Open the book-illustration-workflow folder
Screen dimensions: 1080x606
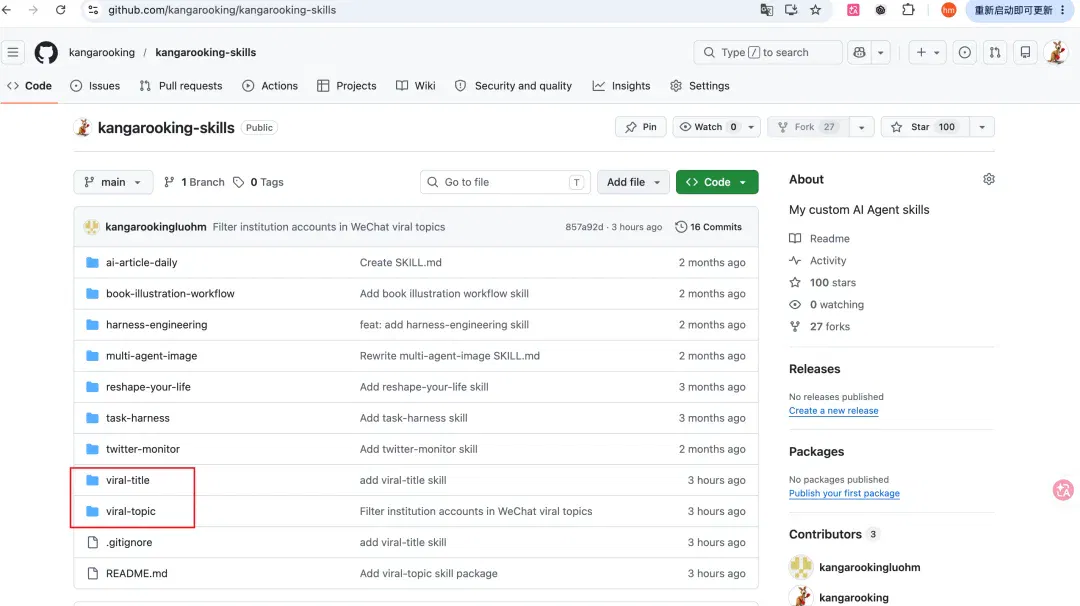tap(170, 293)
